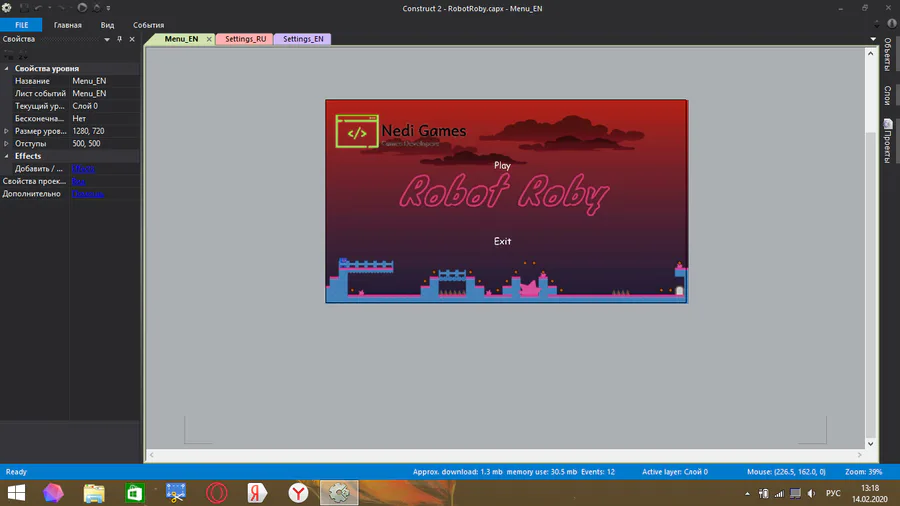
Task: Click the Zoom: 39% status text
Action: pos(863,472)
